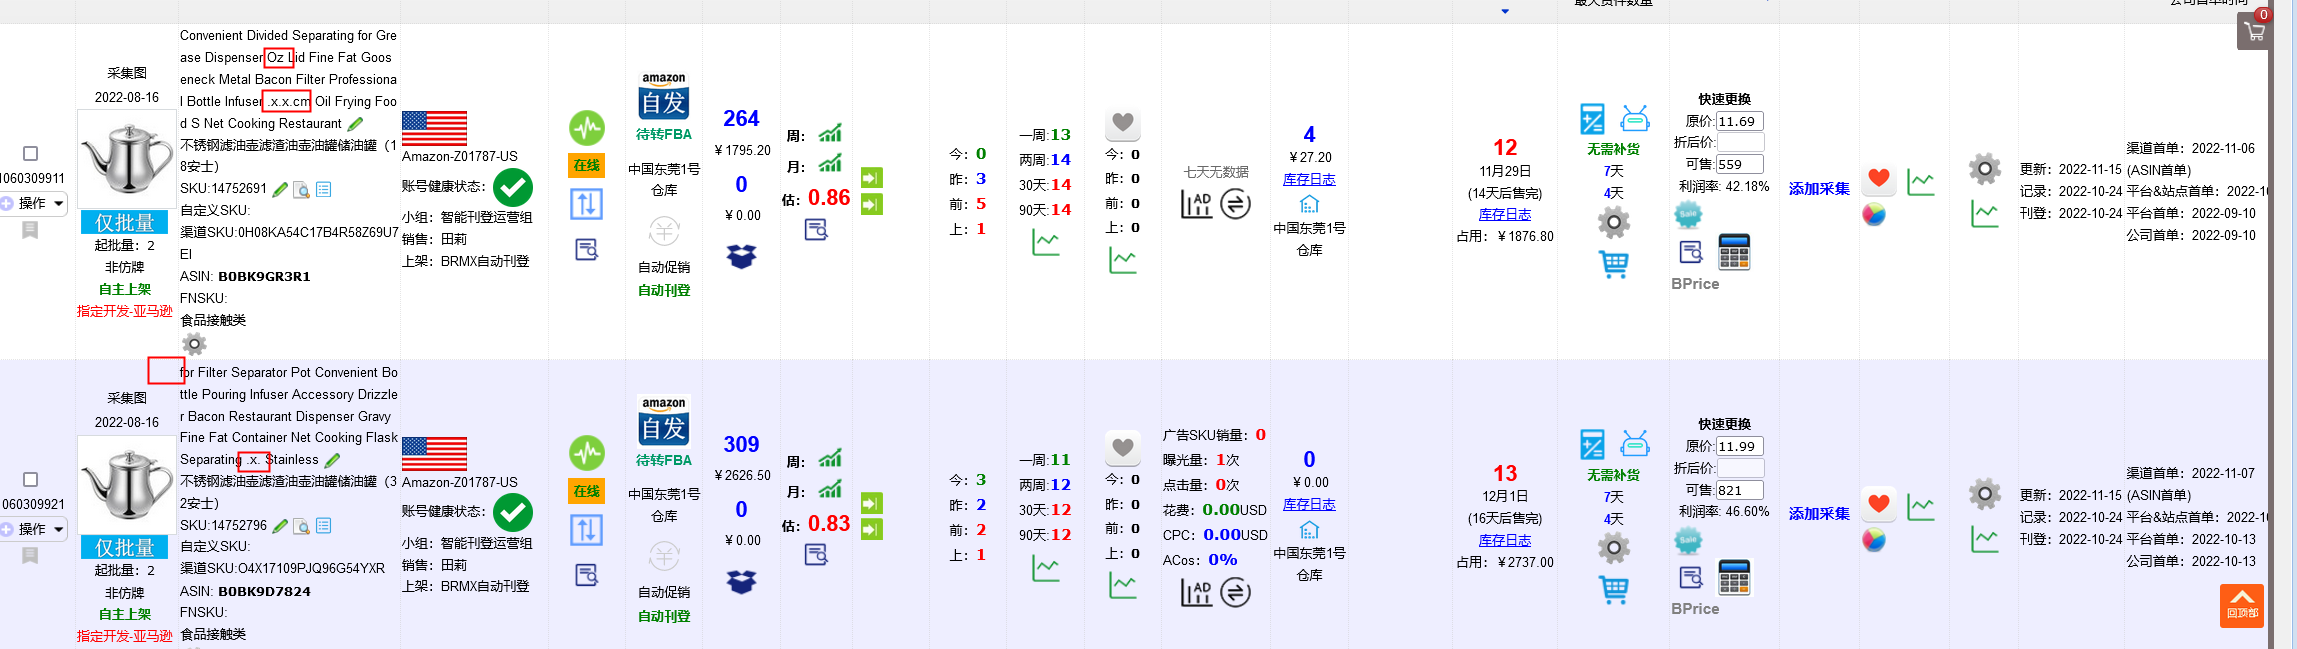Viewport: 2297px width, 649px height.
Task: Focus 原价 field showing 11.99
Action: tap(1740, 447)
